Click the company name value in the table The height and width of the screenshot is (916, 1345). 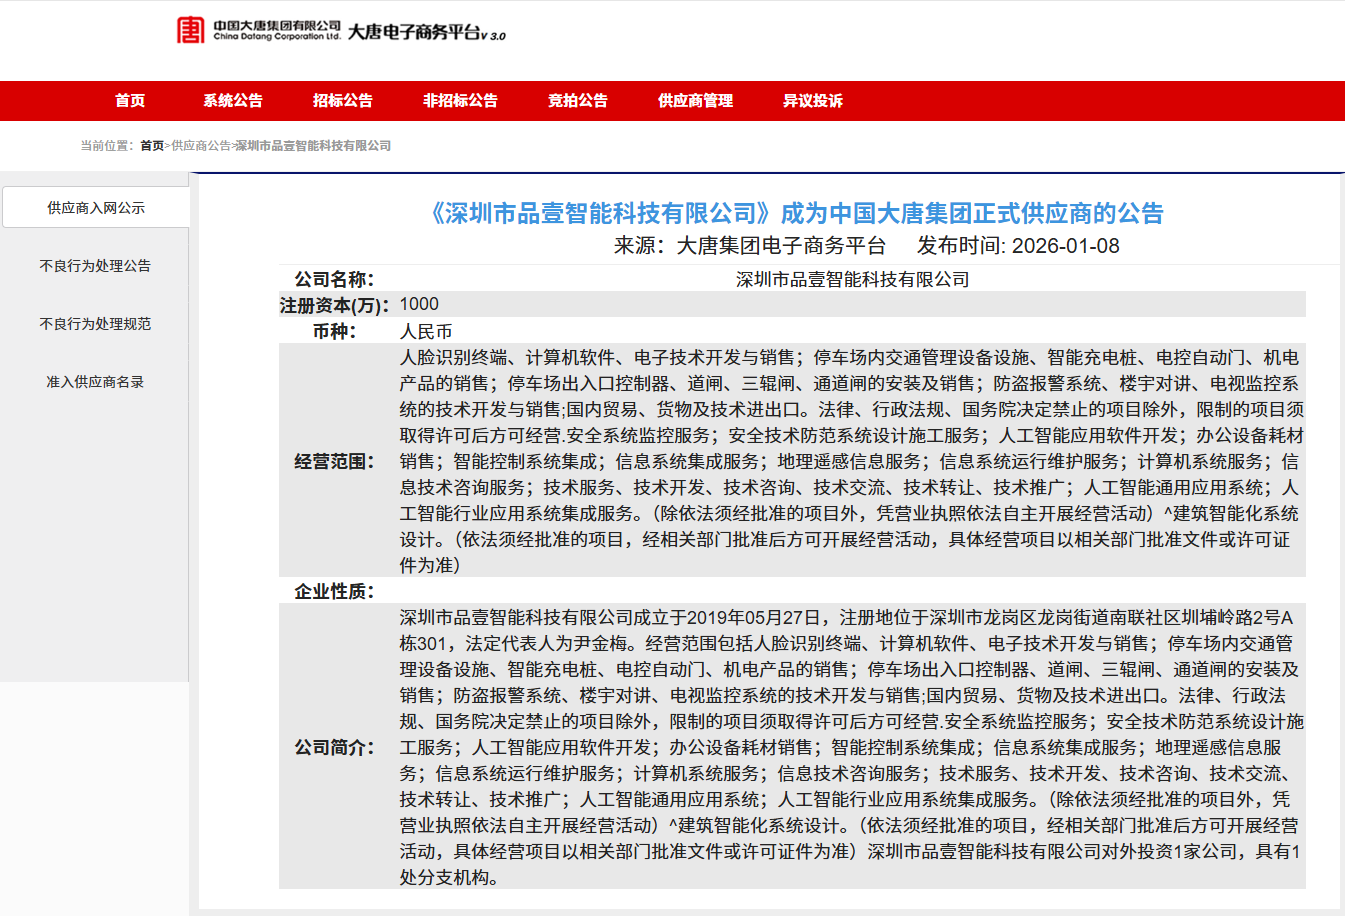tap(852, 280)
